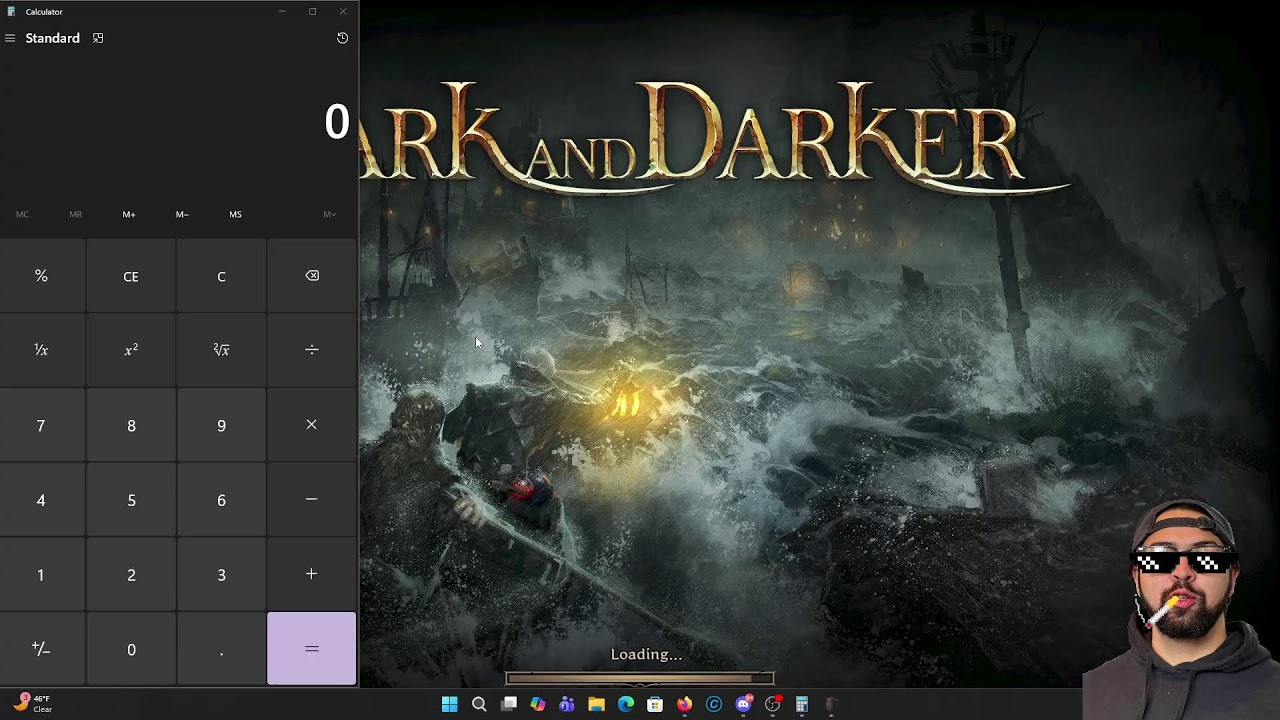This screenshot has width=1280, height=720.
Task: Open the Windows Start menu
Action: tap(449, 704)
